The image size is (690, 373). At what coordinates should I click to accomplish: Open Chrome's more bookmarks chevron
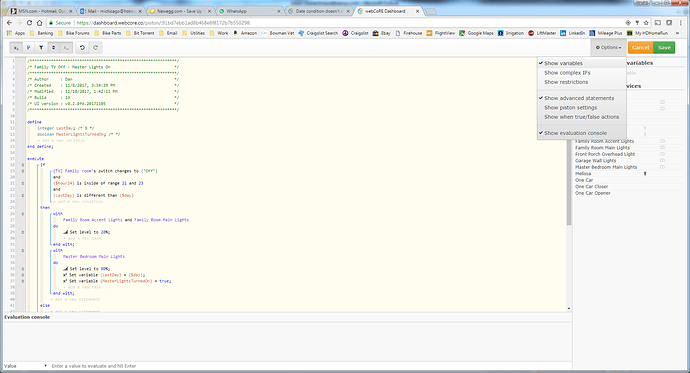(x=678, y=33)
